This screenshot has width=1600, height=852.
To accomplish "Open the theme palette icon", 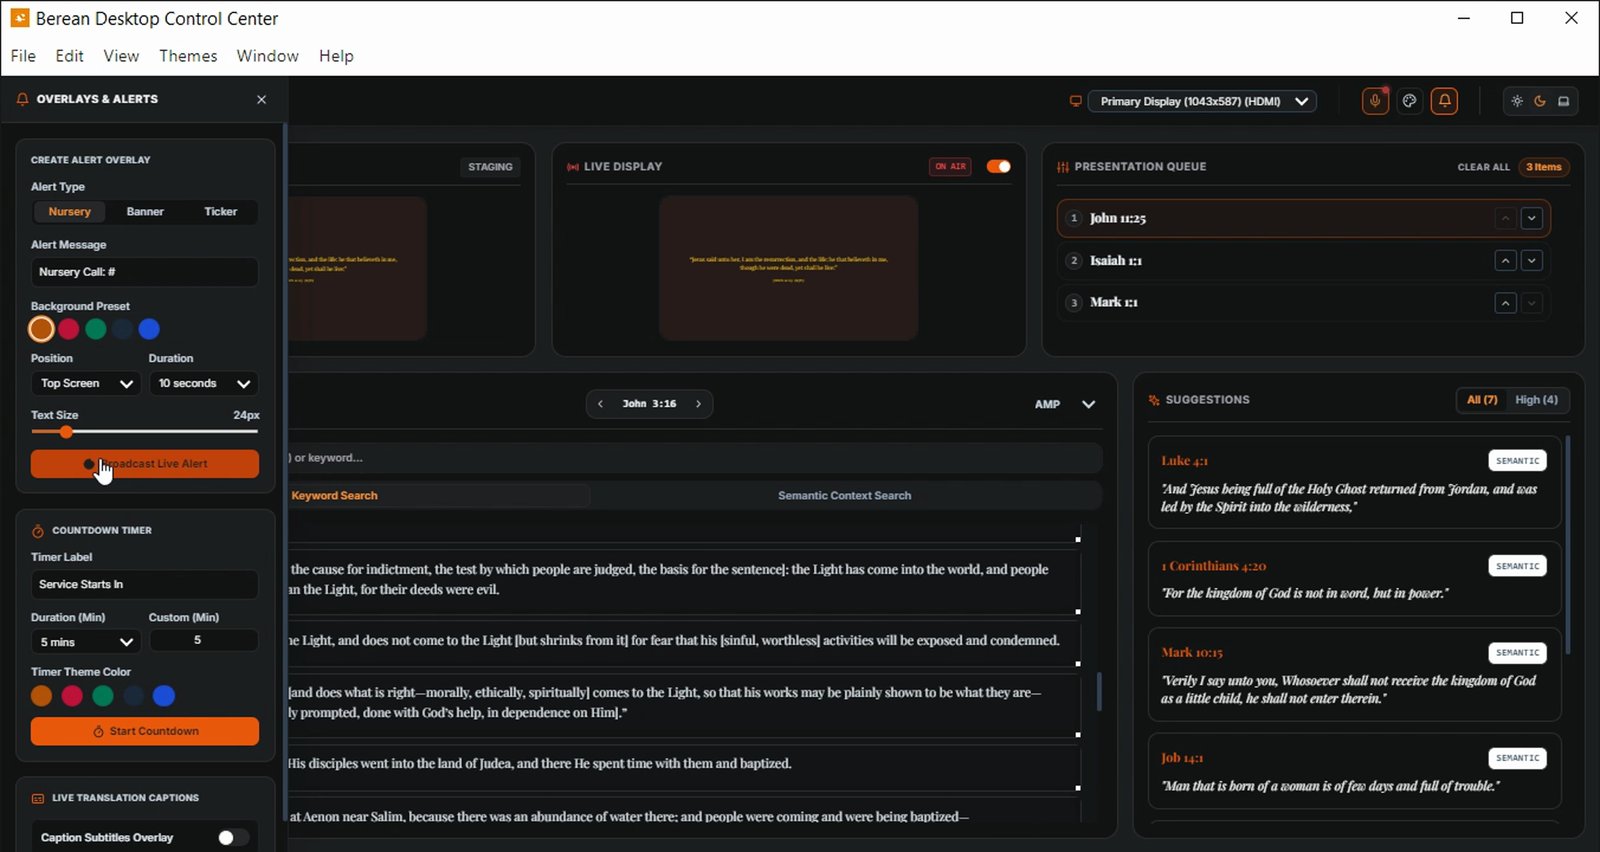I will coord(1410,101).
